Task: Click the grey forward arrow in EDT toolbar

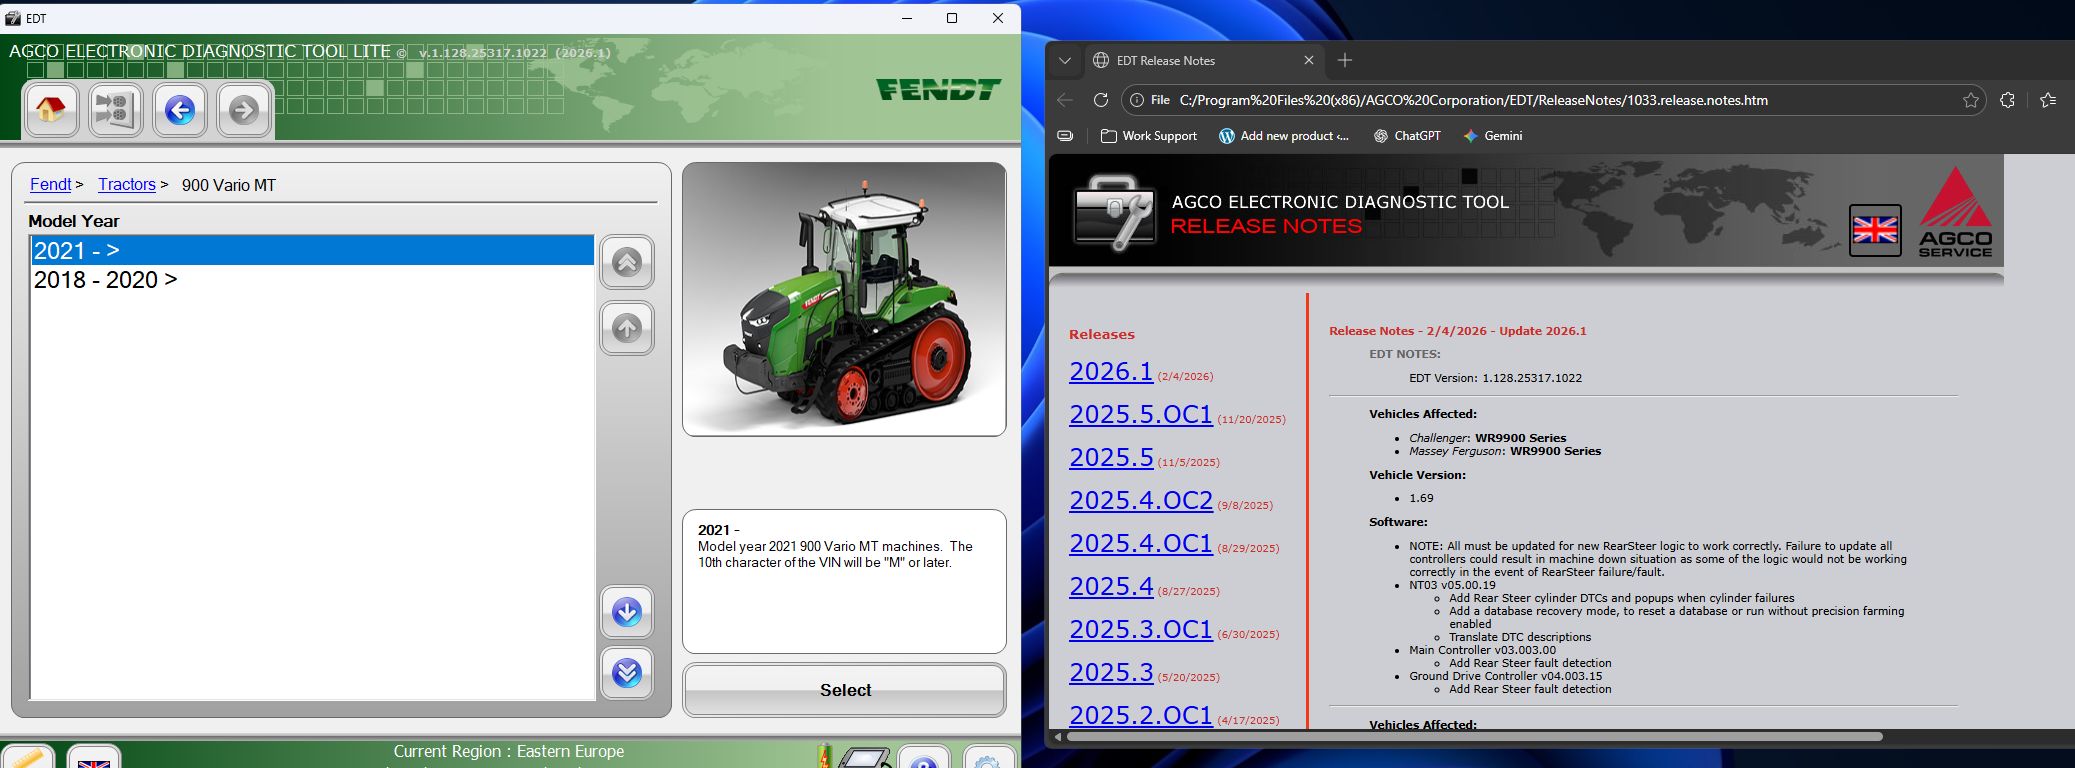Action: [x=244, y=109]
